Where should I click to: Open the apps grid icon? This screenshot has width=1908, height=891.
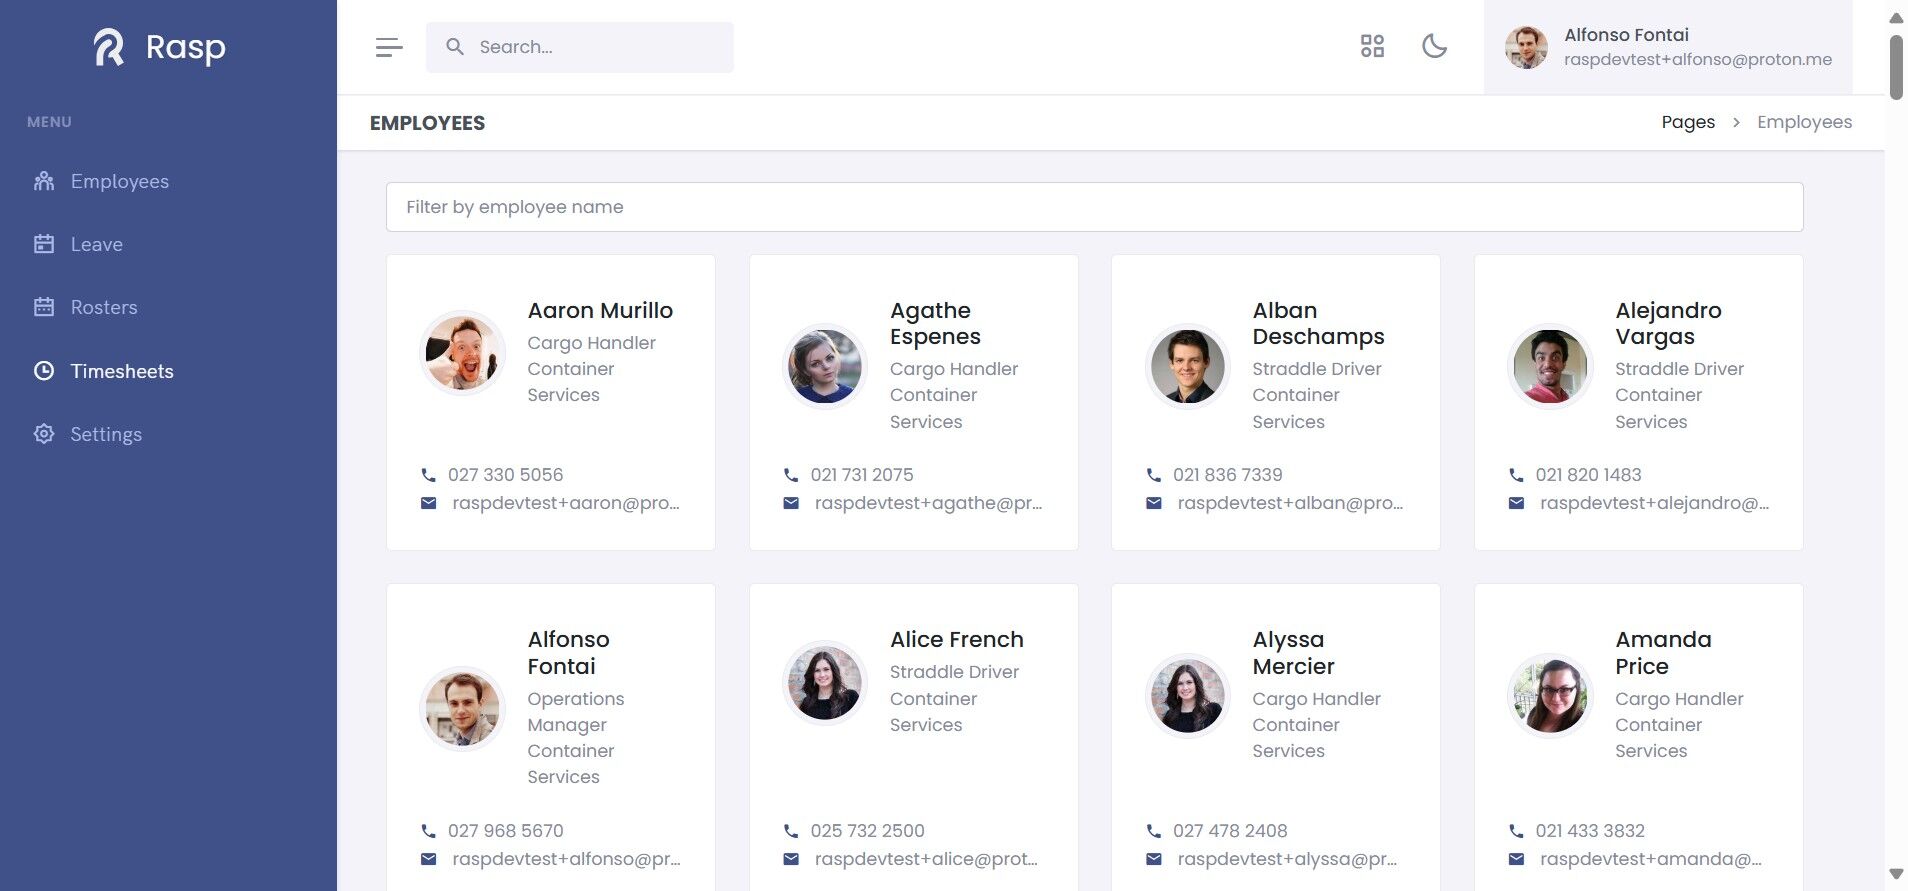(x=1372, y=46)
